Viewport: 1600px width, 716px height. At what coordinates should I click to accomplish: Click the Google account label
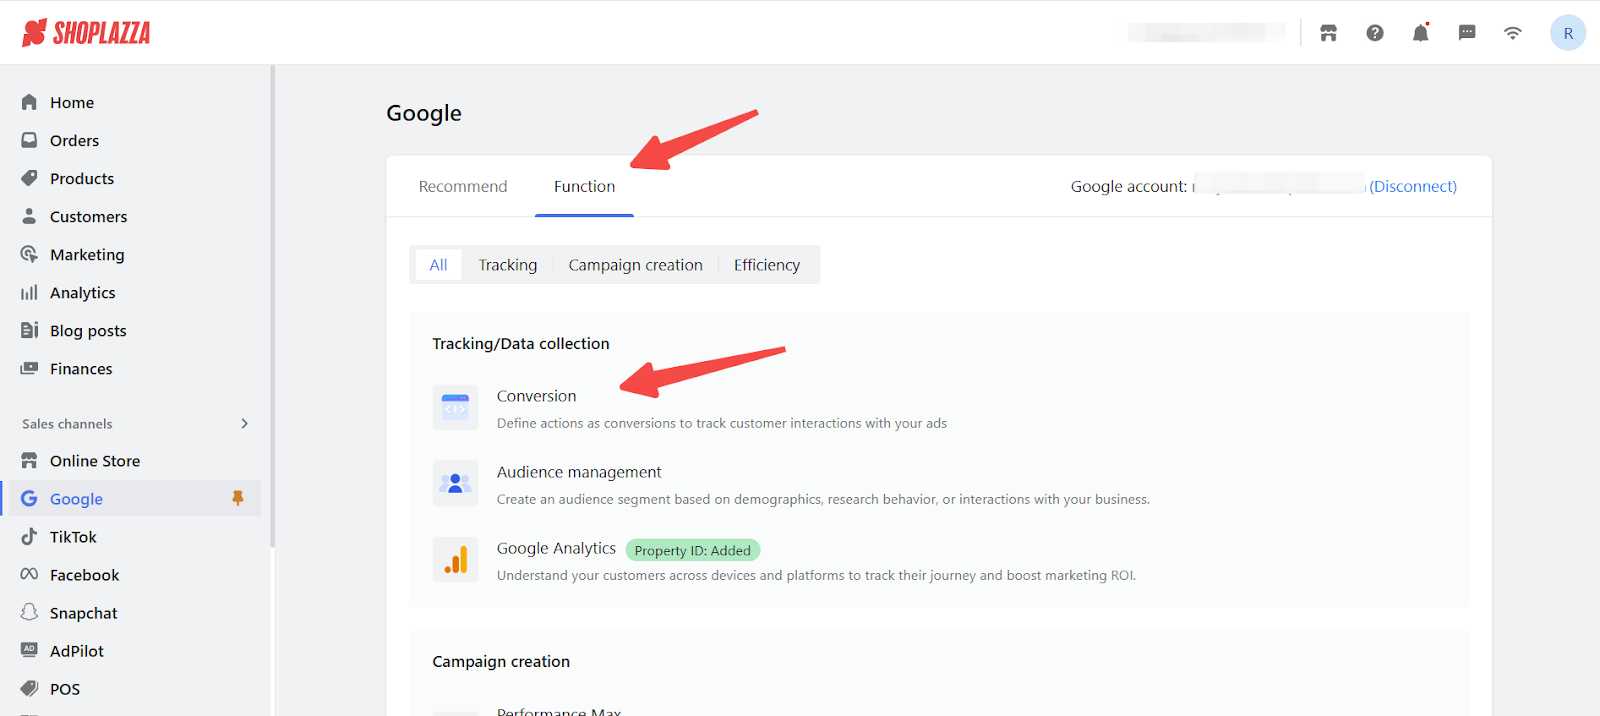[x=1129, y=186]
